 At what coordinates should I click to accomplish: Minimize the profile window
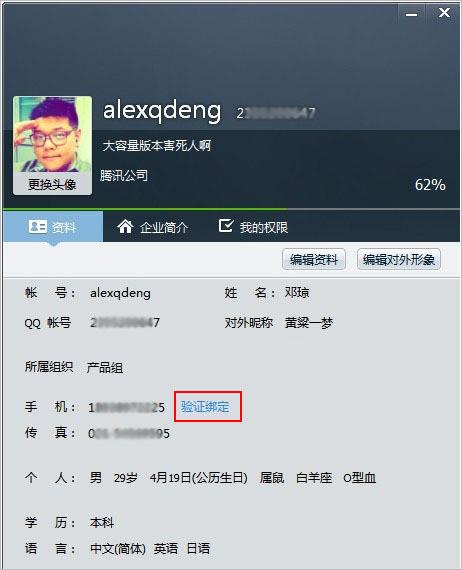coord(411,15)
